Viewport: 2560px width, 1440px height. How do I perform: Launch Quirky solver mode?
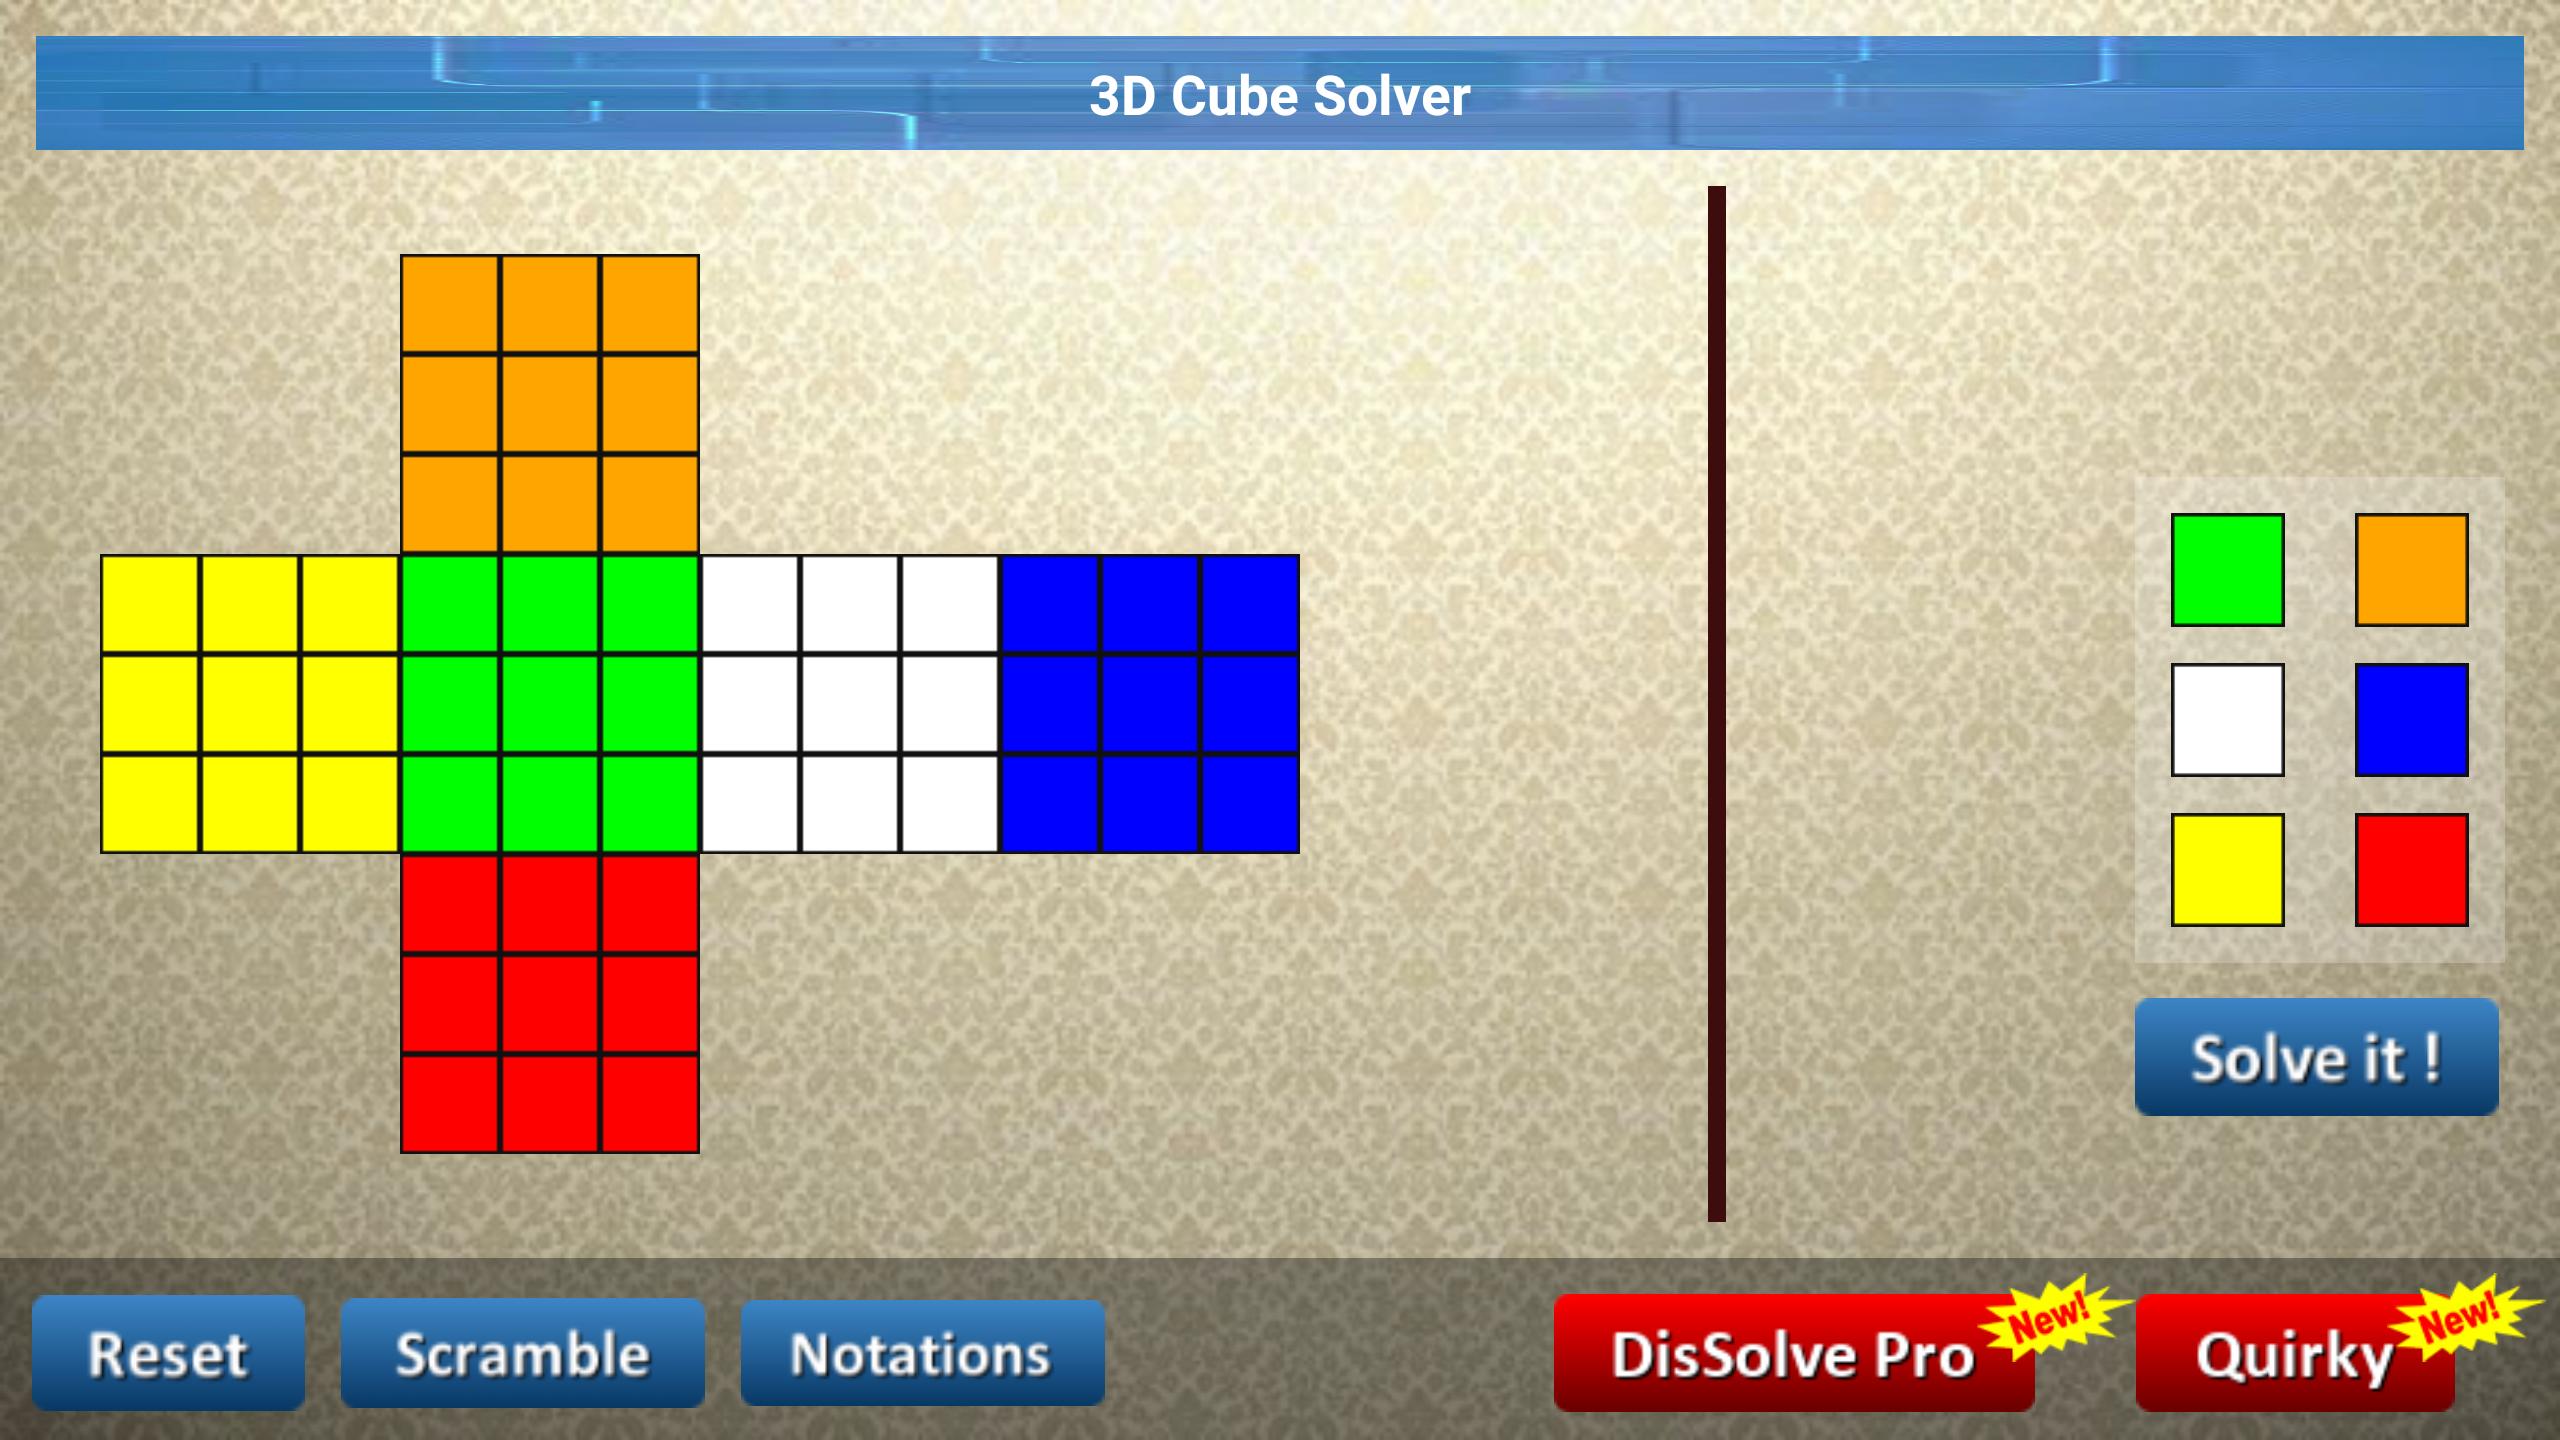click(x=2296, y=1354)
